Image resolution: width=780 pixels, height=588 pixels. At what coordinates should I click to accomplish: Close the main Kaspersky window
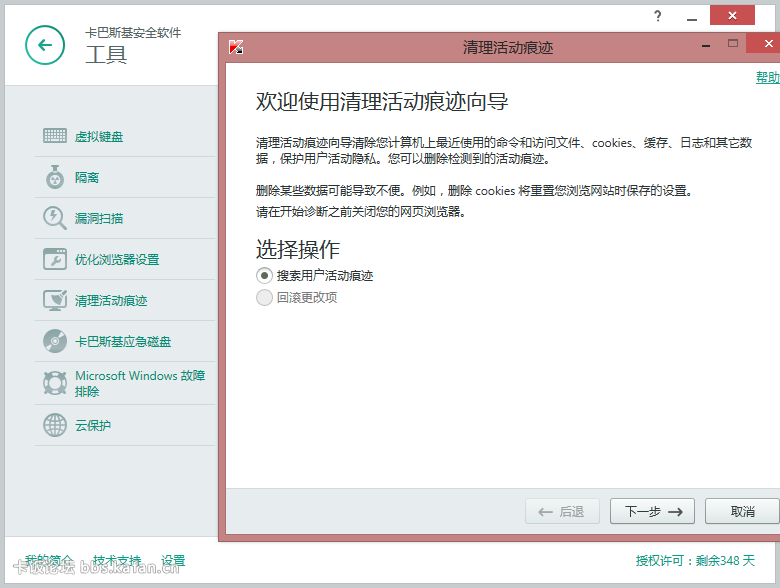(x=732, y=15)
